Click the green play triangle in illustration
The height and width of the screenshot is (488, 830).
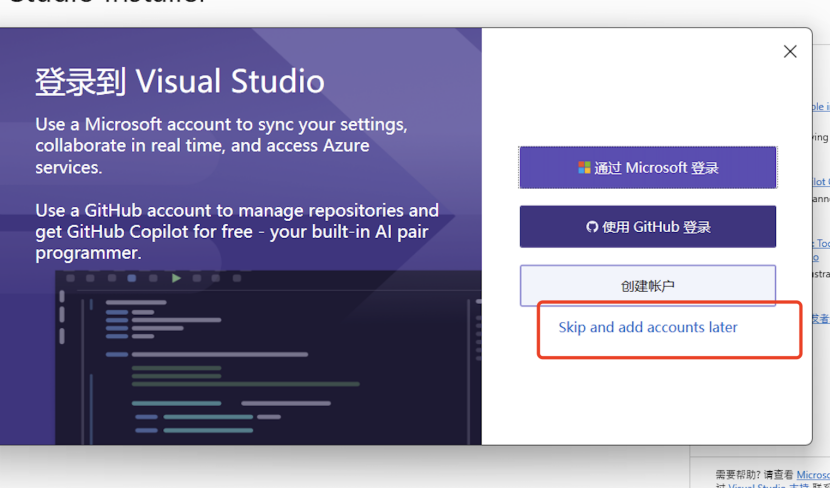pos(176,278)
